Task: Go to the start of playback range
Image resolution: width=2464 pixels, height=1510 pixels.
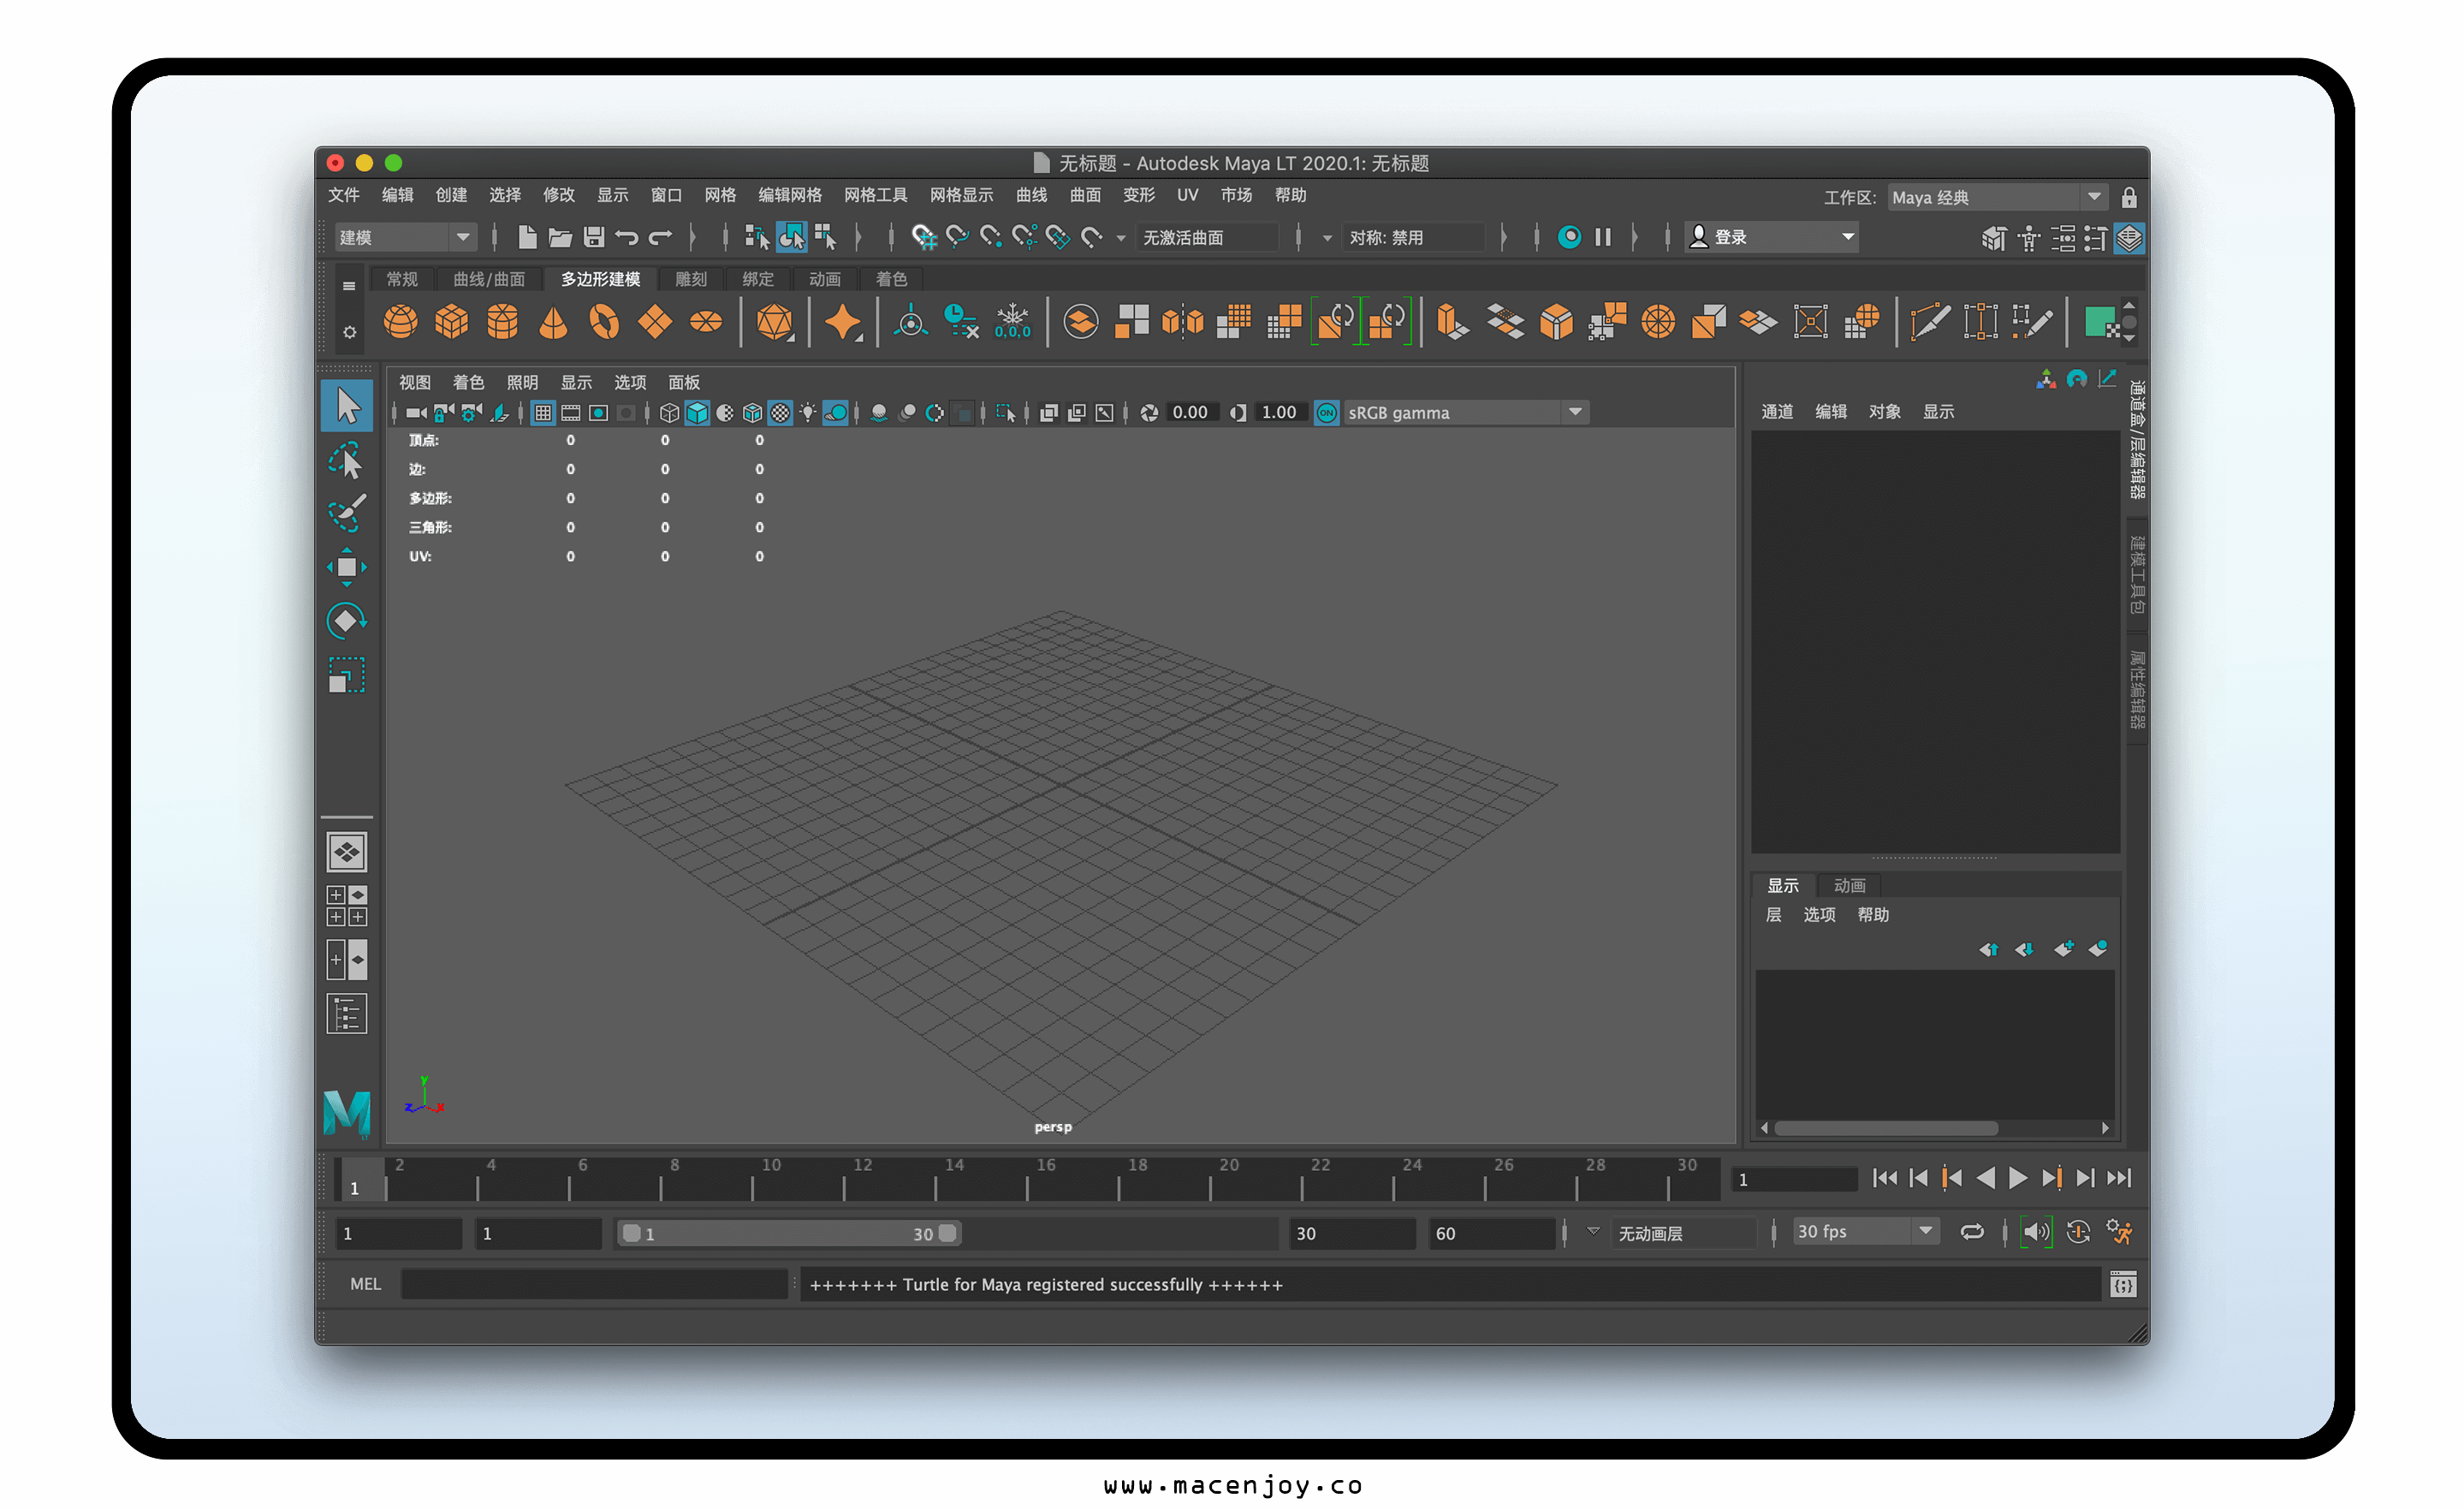Action: (x=1885, y=1178)
